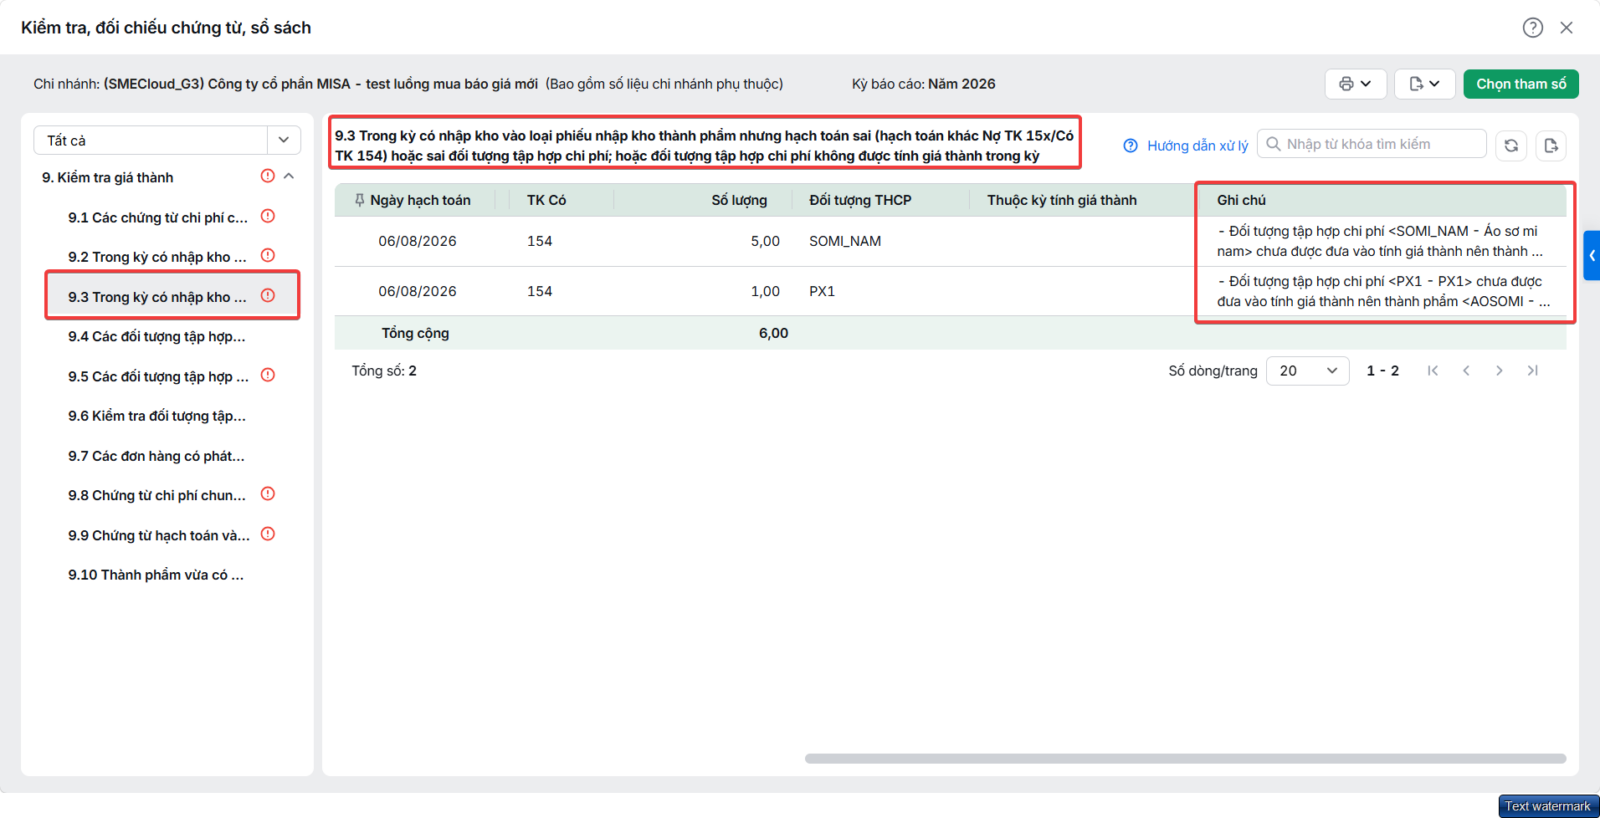The height and width of the screenshot is (818, 1600).
Task: Open the Hướng dẫn xử lý link
Action: tap(1186, 146)
